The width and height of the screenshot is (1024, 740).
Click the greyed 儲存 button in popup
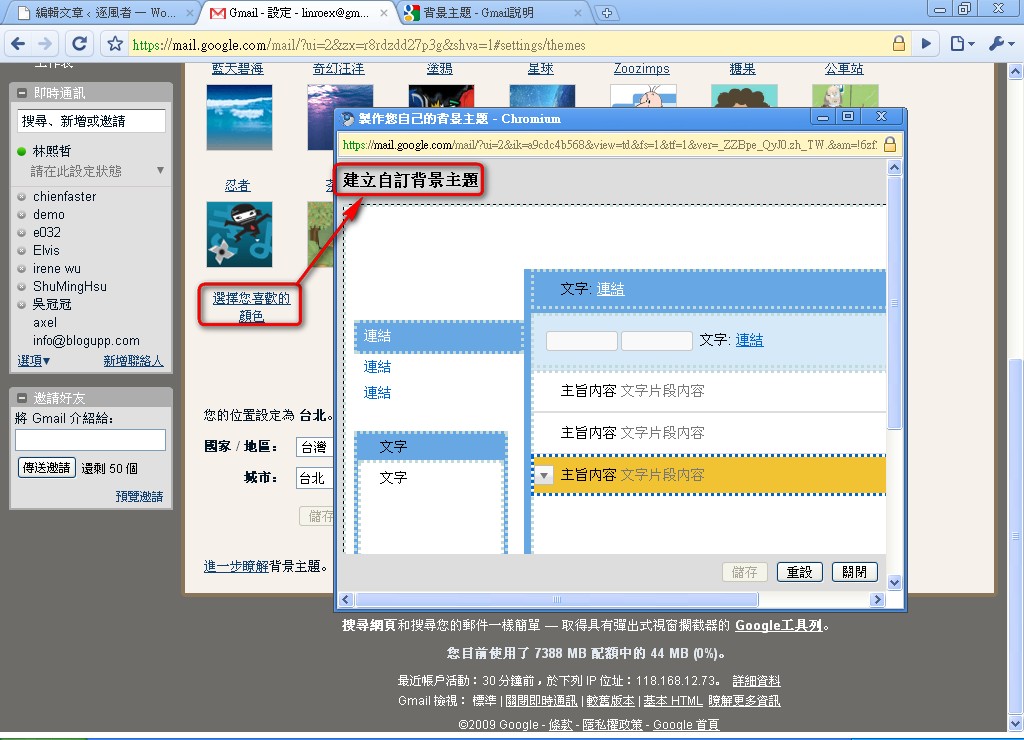point(744,572)
